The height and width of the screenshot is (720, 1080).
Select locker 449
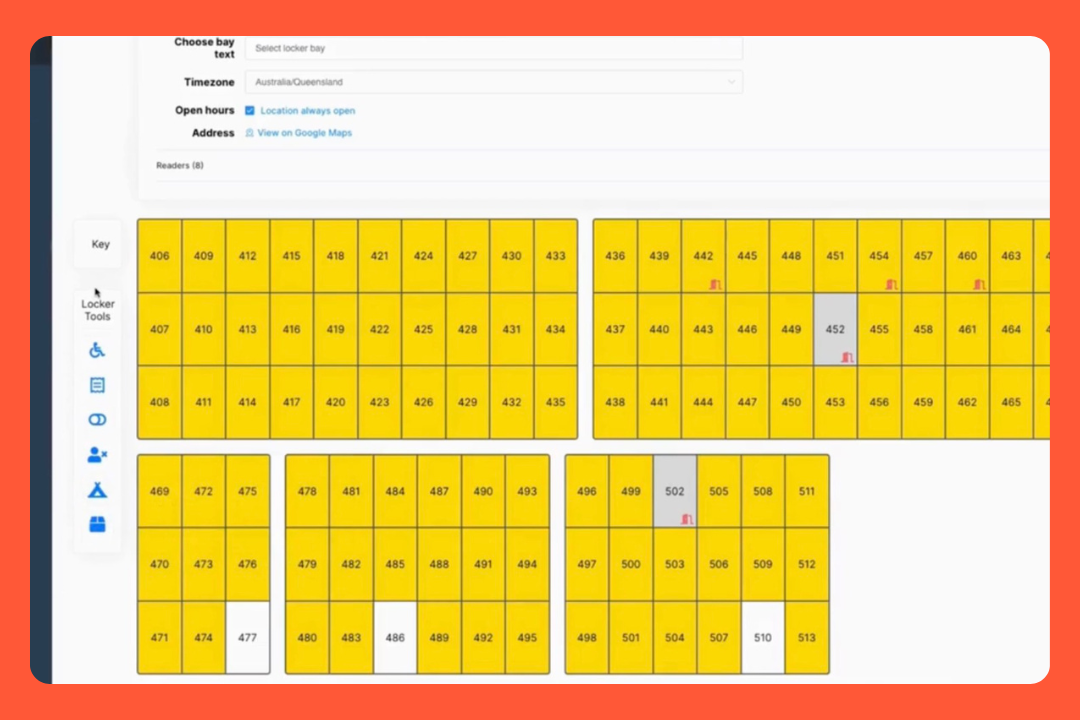click(791, 329)
